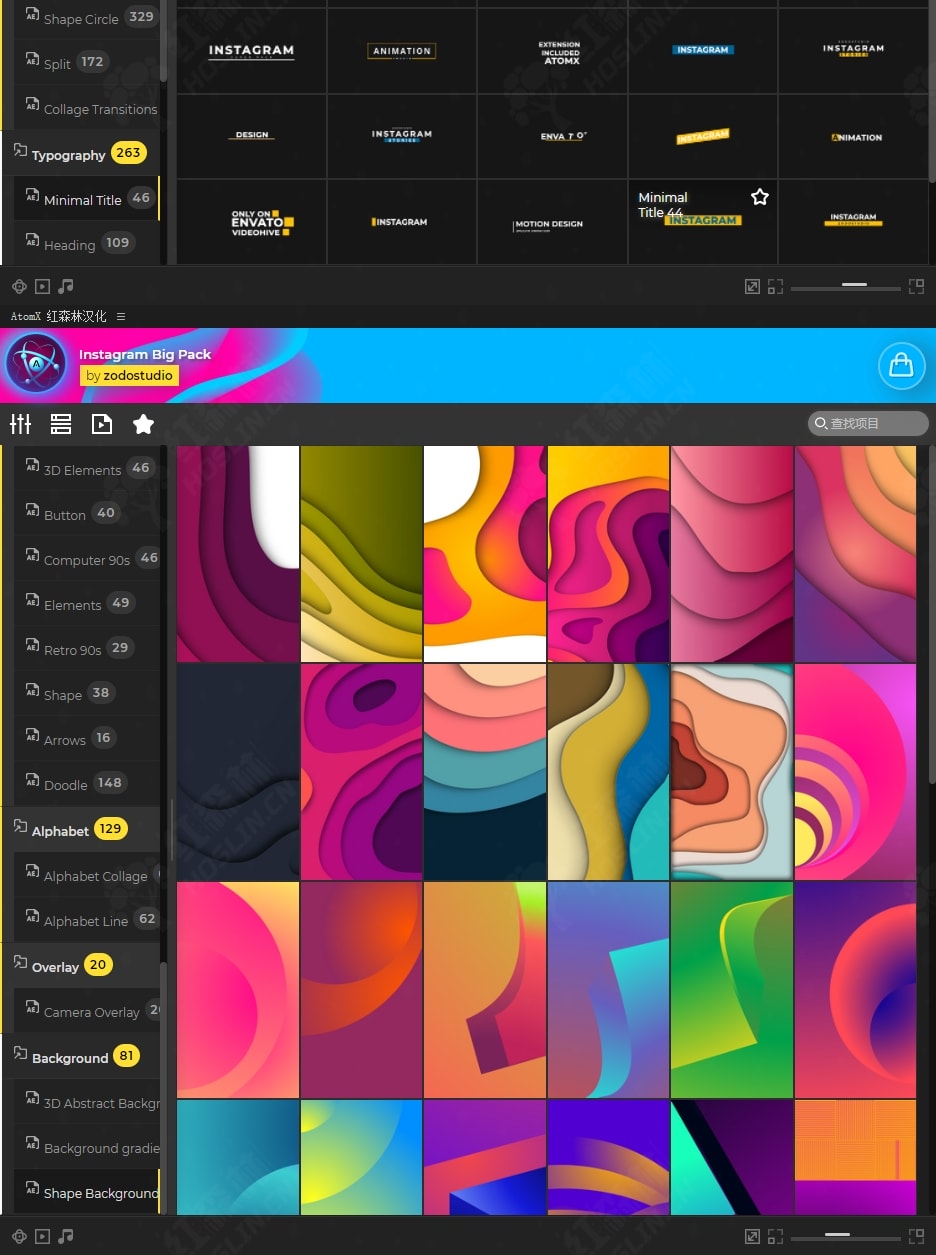
Task: Select the Shape Circle category
Action: (87, 18)
